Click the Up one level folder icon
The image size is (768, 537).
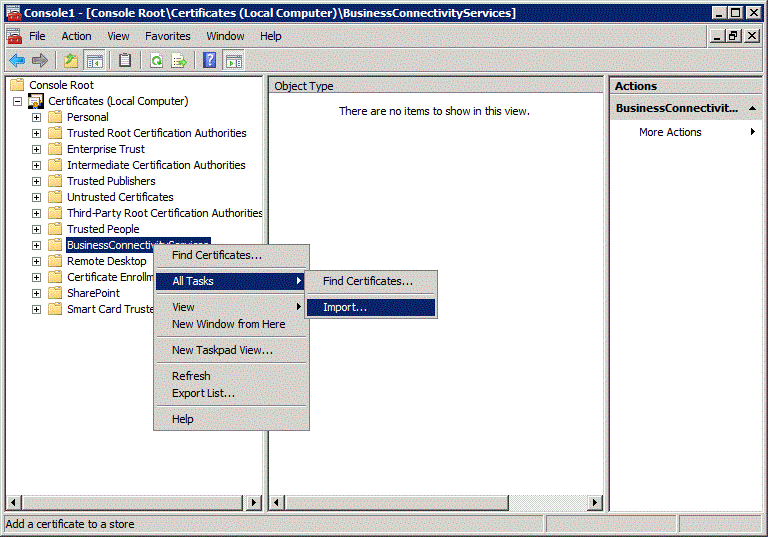click(x=71, y=61)
